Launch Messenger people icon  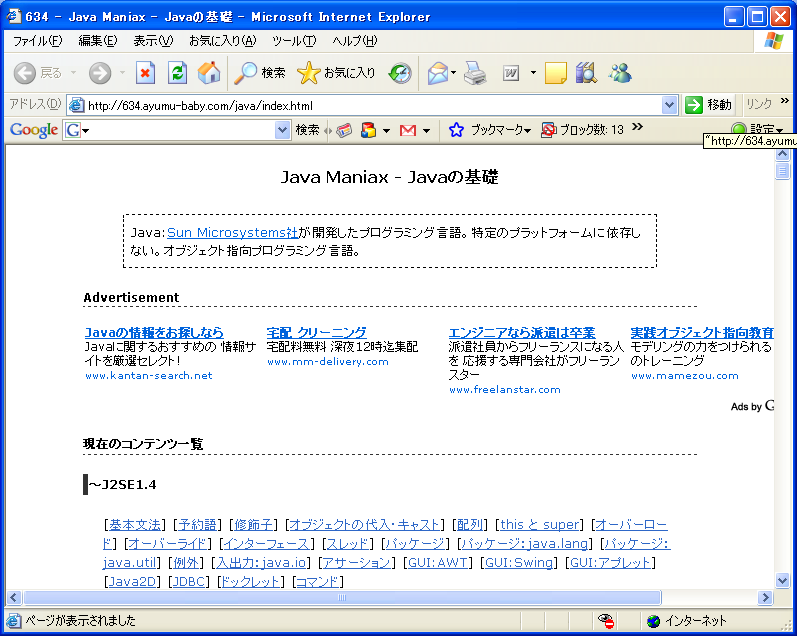click(x=620, y=73)
